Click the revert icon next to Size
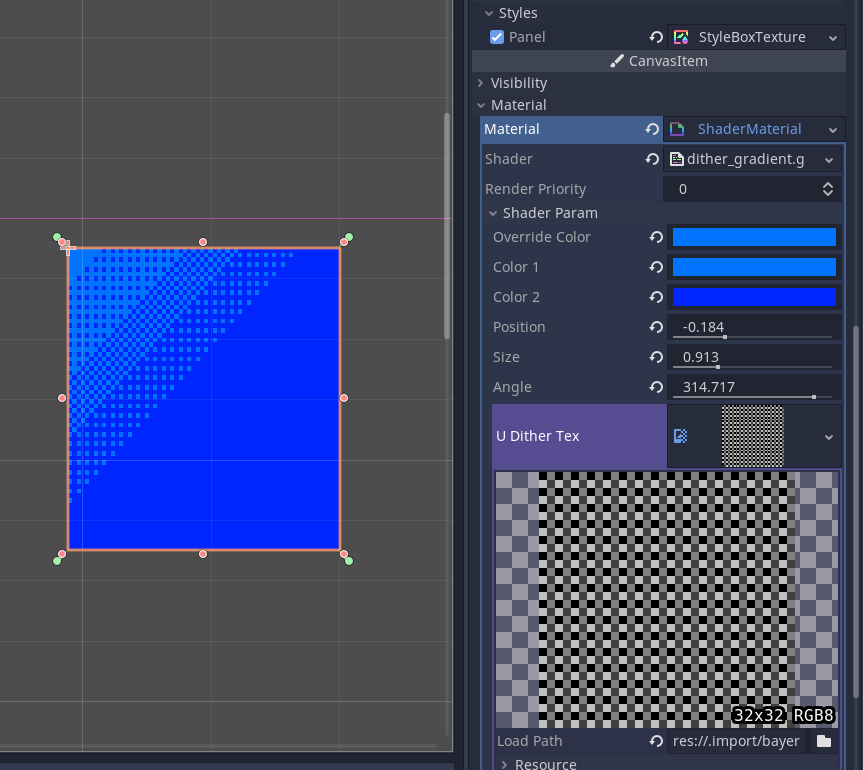Screen dimensions: 863x770 [x=656, y=357]
